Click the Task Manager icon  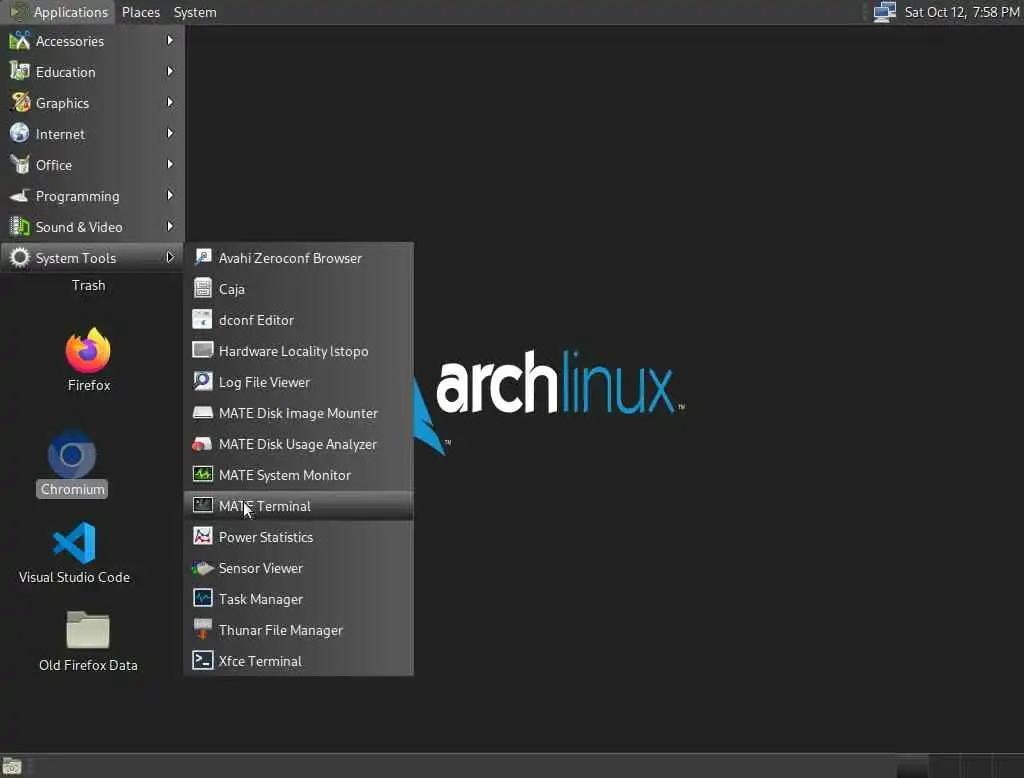click(x=202, y=598)
